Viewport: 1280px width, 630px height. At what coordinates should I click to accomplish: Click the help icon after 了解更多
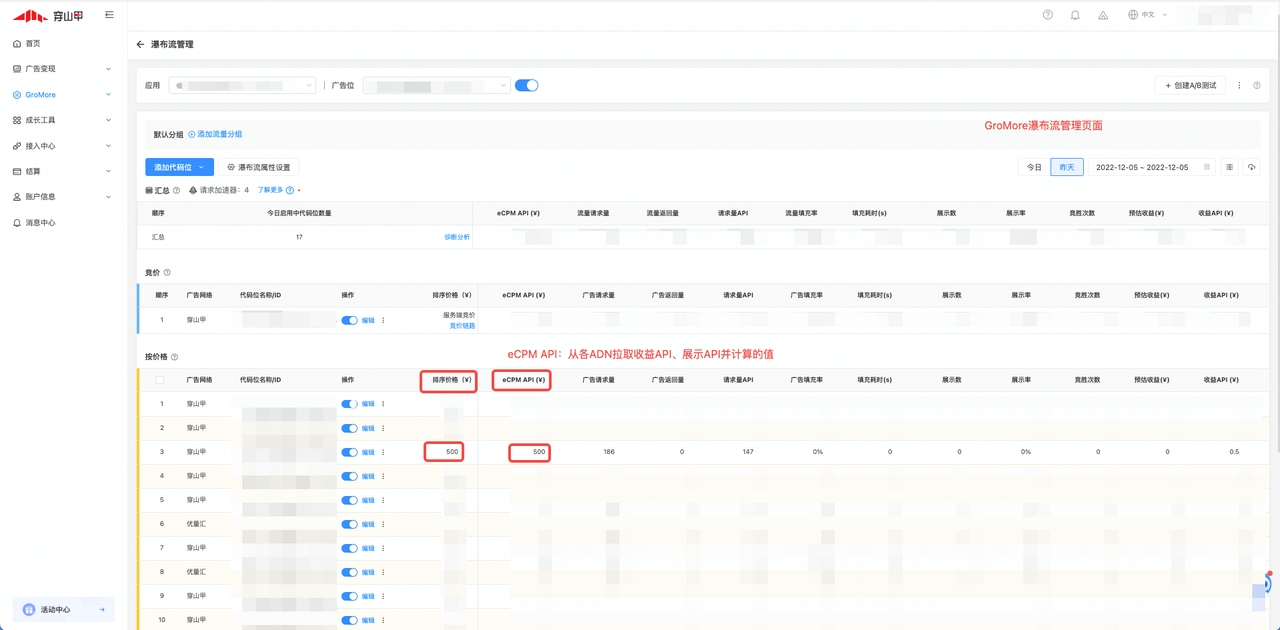[290, 190]
